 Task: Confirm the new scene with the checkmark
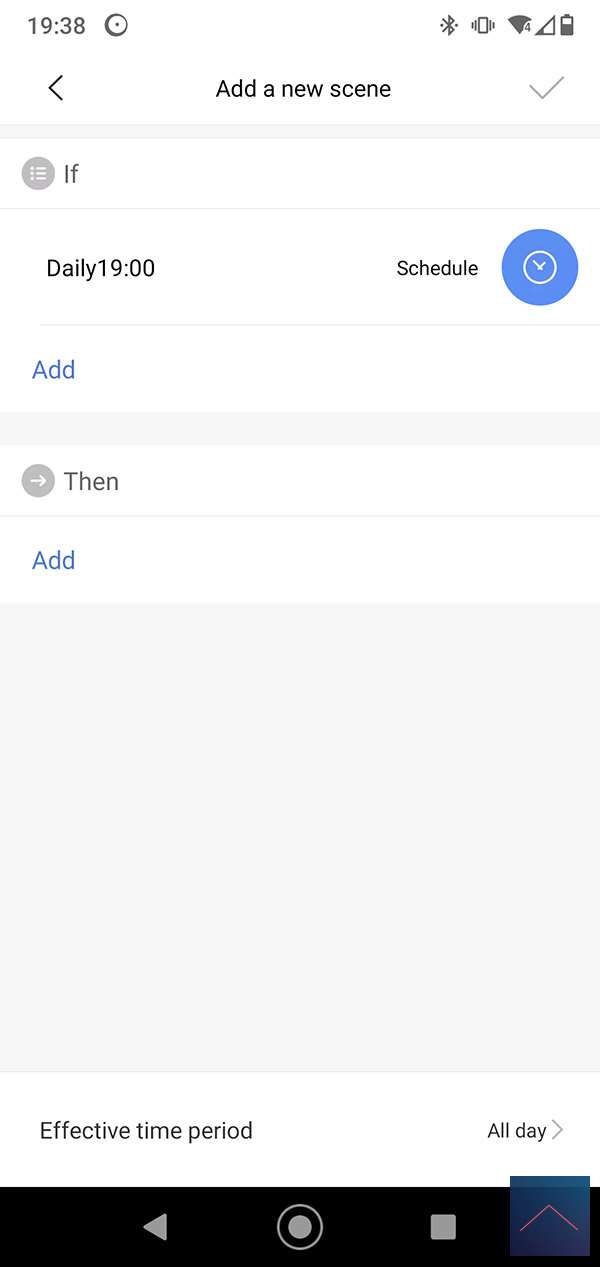click(x=546, y=88)
